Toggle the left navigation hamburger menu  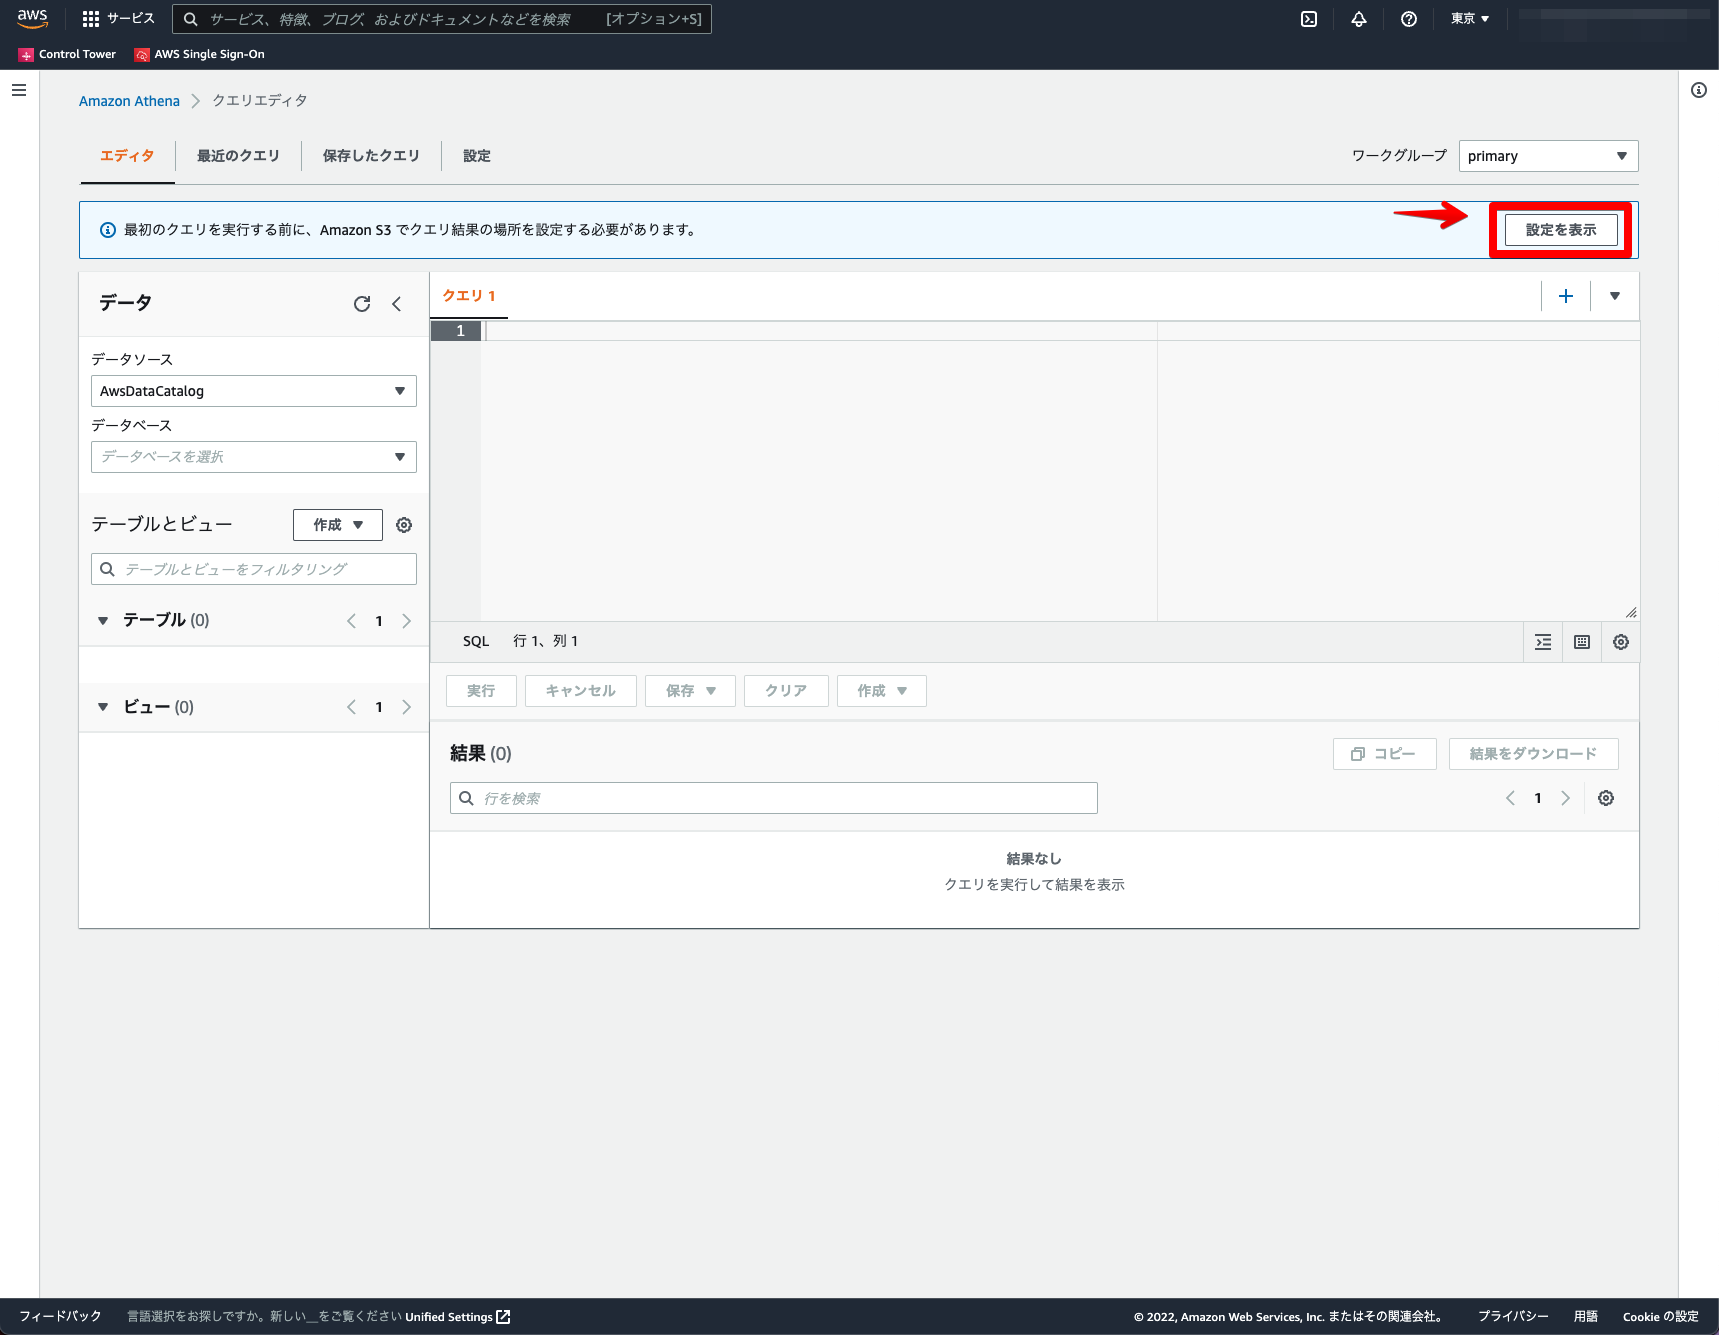point(19,90)
